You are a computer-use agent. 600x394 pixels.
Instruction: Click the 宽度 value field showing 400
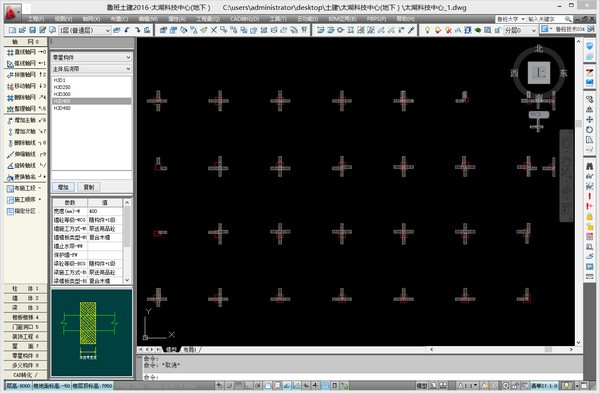click(x=105, y=211)
